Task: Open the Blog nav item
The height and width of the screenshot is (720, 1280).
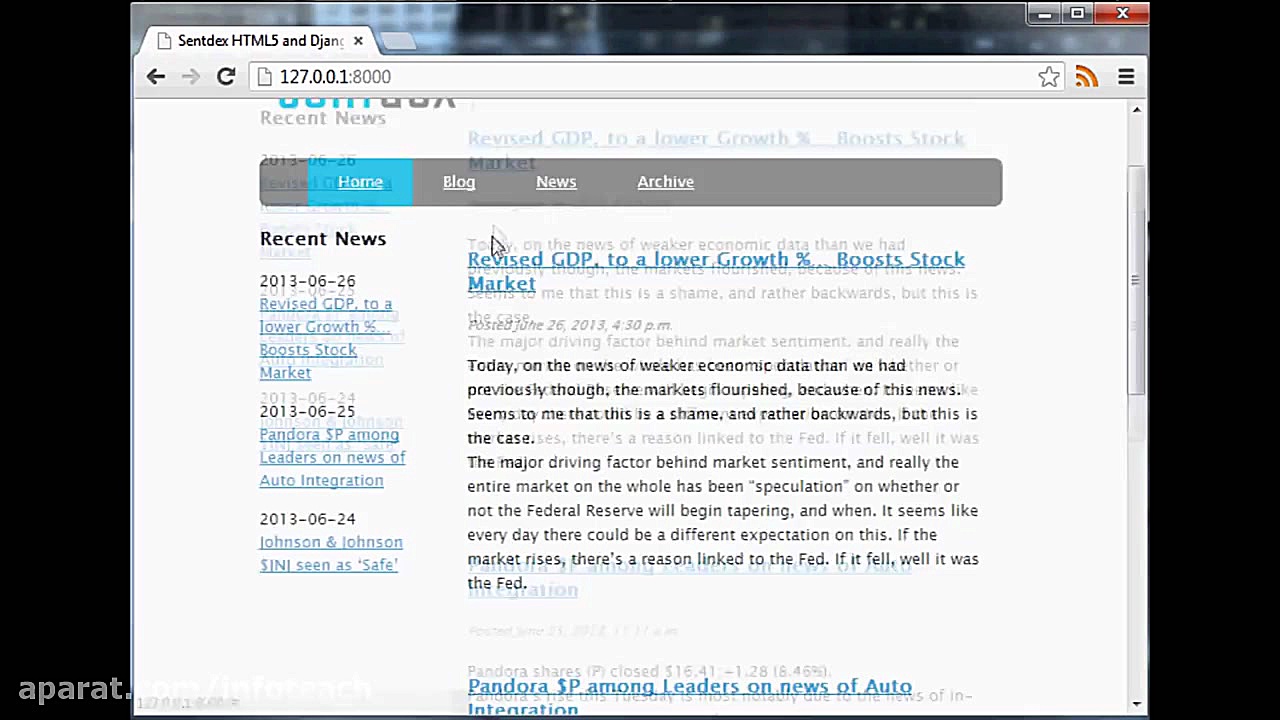Action: click(x=459, y=182)
